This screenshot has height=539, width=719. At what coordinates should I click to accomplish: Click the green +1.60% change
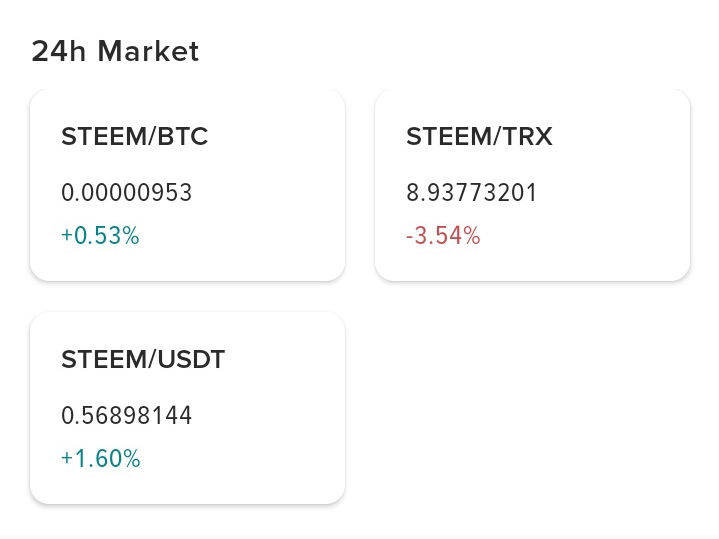pos(100,459)
